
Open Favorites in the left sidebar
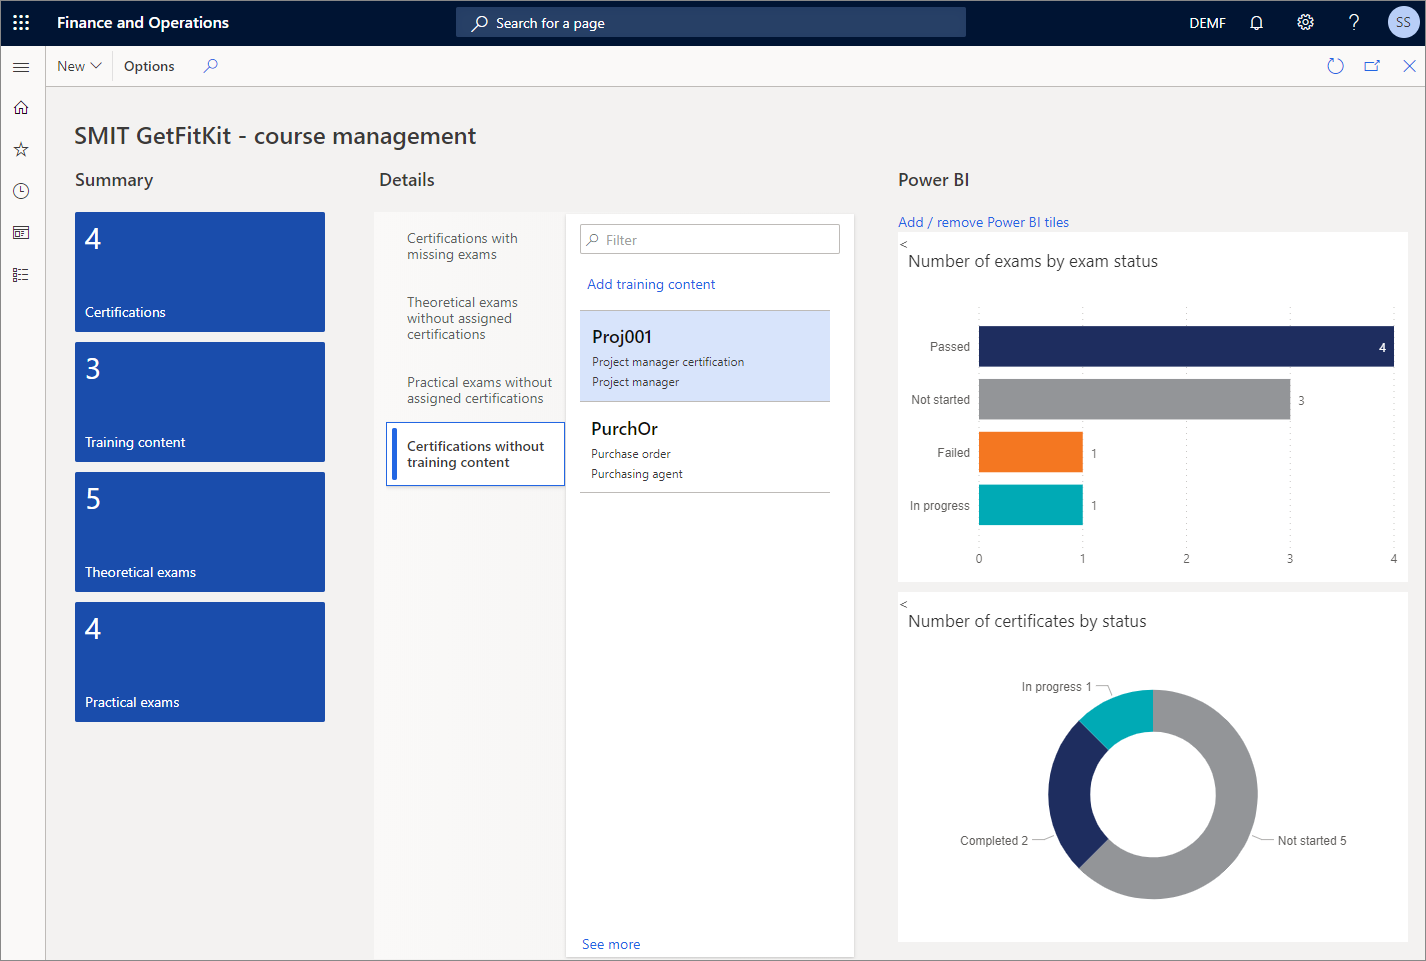coord(21,148)
